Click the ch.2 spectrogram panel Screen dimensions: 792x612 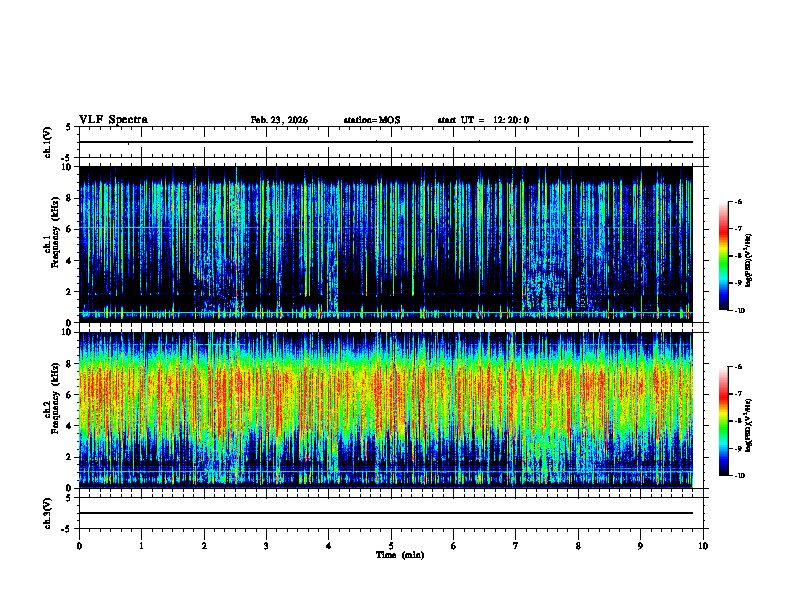[386, 410]
